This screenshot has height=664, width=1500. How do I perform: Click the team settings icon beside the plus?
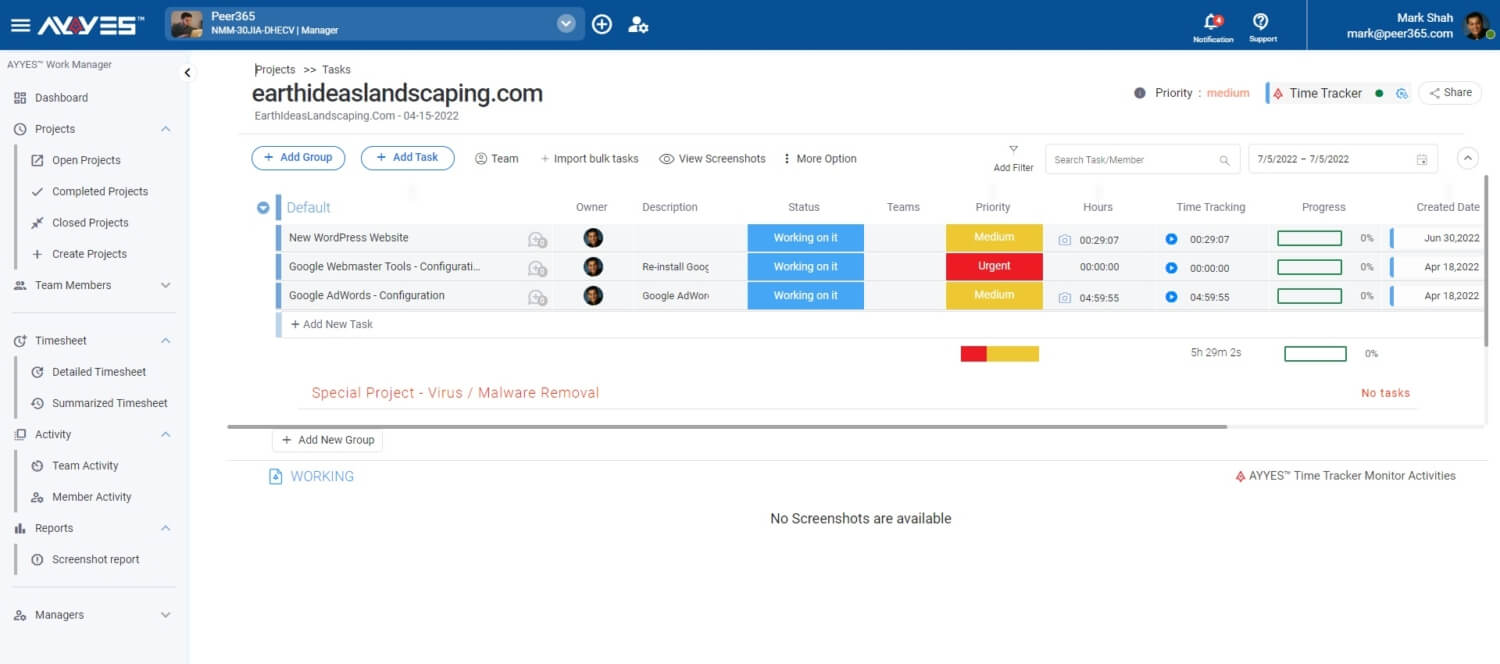tap(637, 23)
